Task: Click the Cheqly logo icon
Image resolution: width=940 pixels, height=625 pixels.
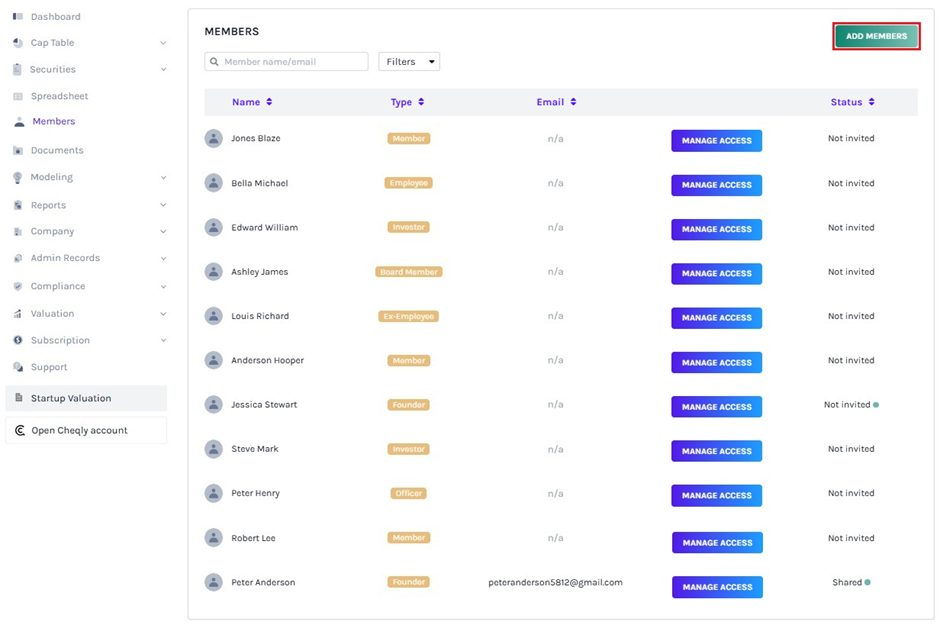Action: pyautogui.click(x=20, y=431)
